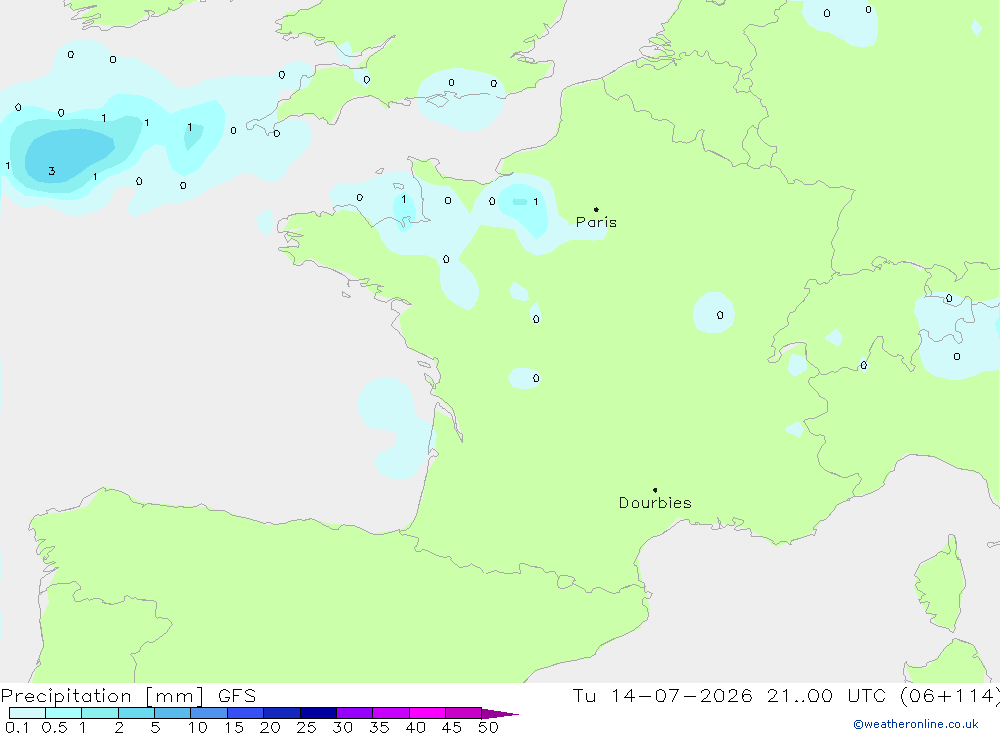
Task: Click the legend's over-50 arrow tip
Action: 501,713
